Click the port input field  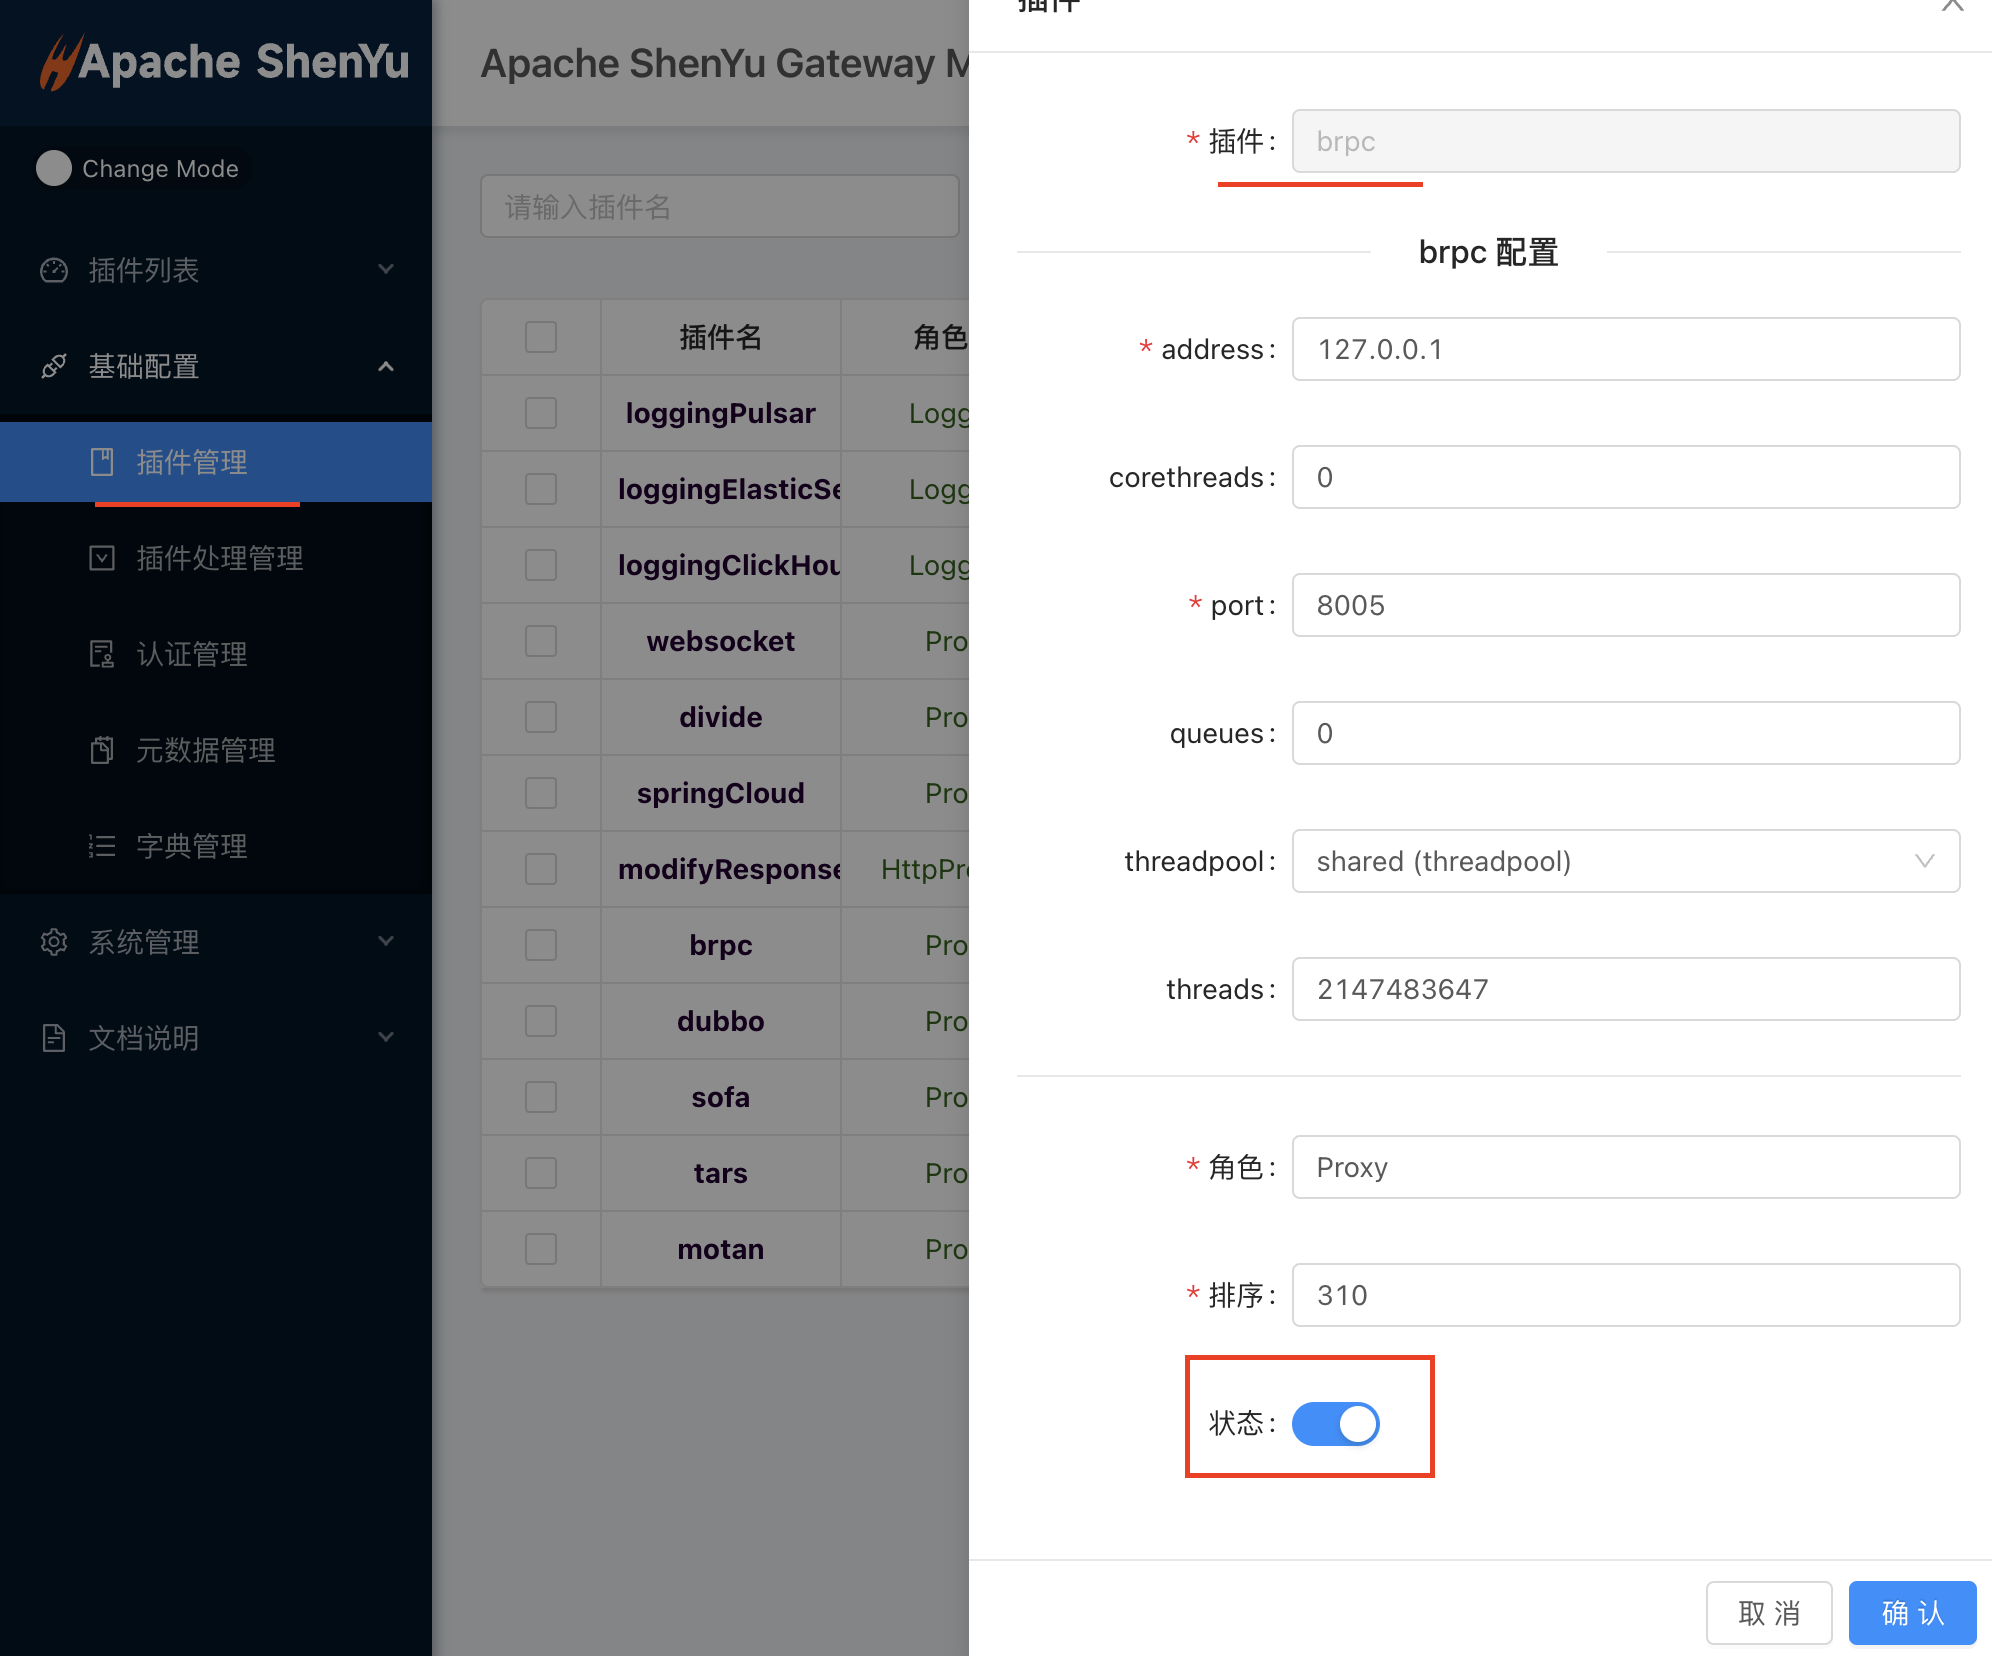(1625, 605)
